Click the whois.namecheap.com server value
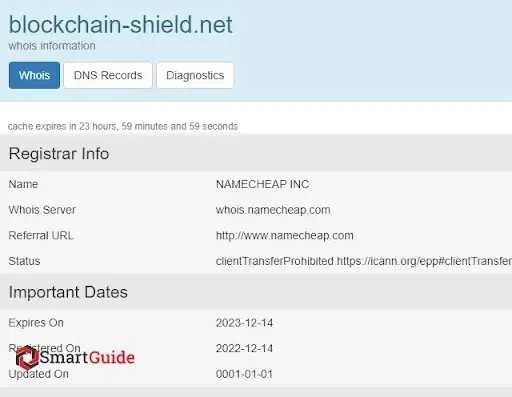The width and height of the screenshot is (512, 397). [x=273, y=210]
